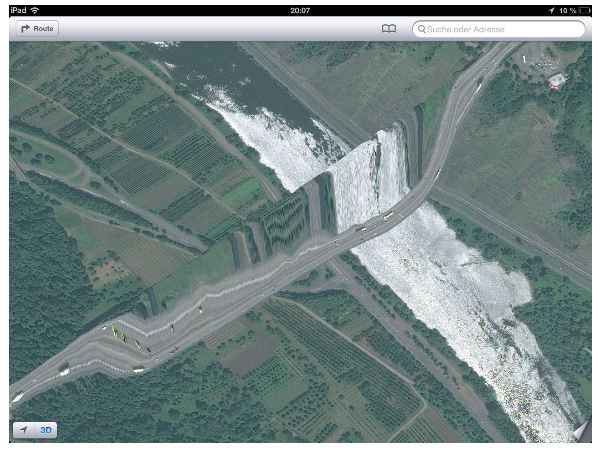This screenshot has width=606, height=453.
Task: Tap the magnifying glass search icon
Action: (423, 29)
